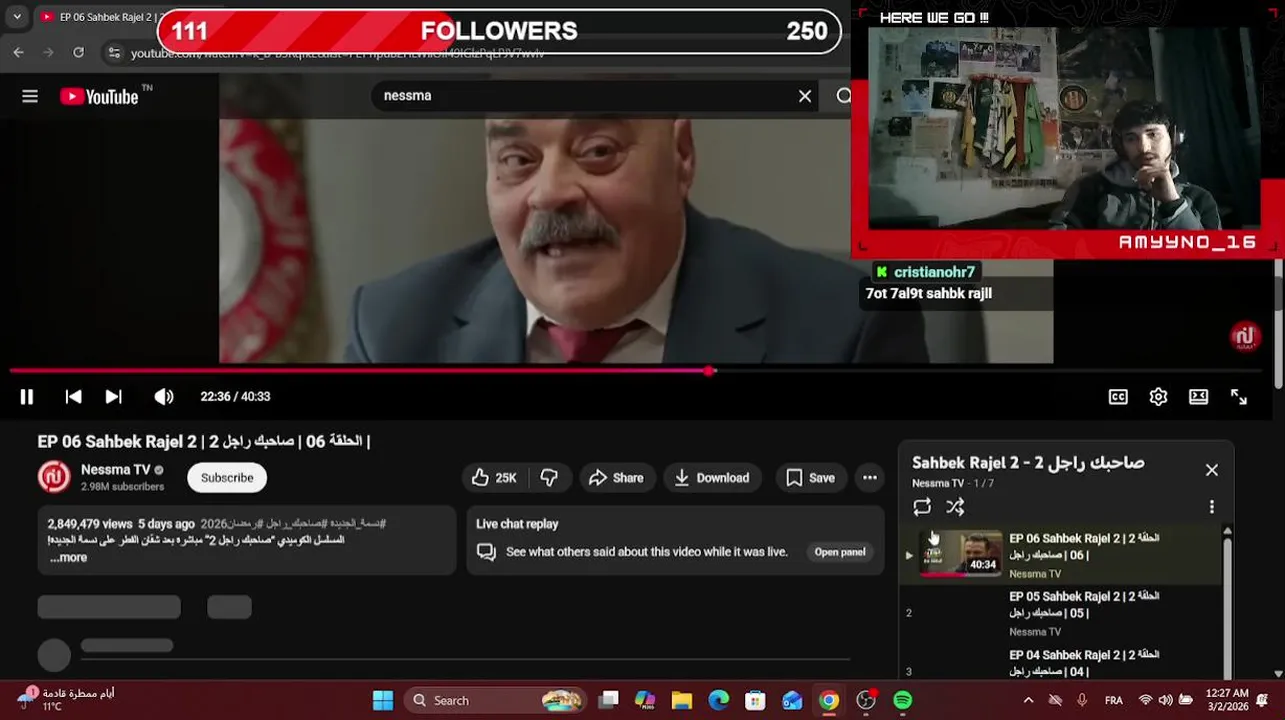The image size is (1285, 720).
Task: Launch Copilot from the taskbar
Action: point(645,701)
